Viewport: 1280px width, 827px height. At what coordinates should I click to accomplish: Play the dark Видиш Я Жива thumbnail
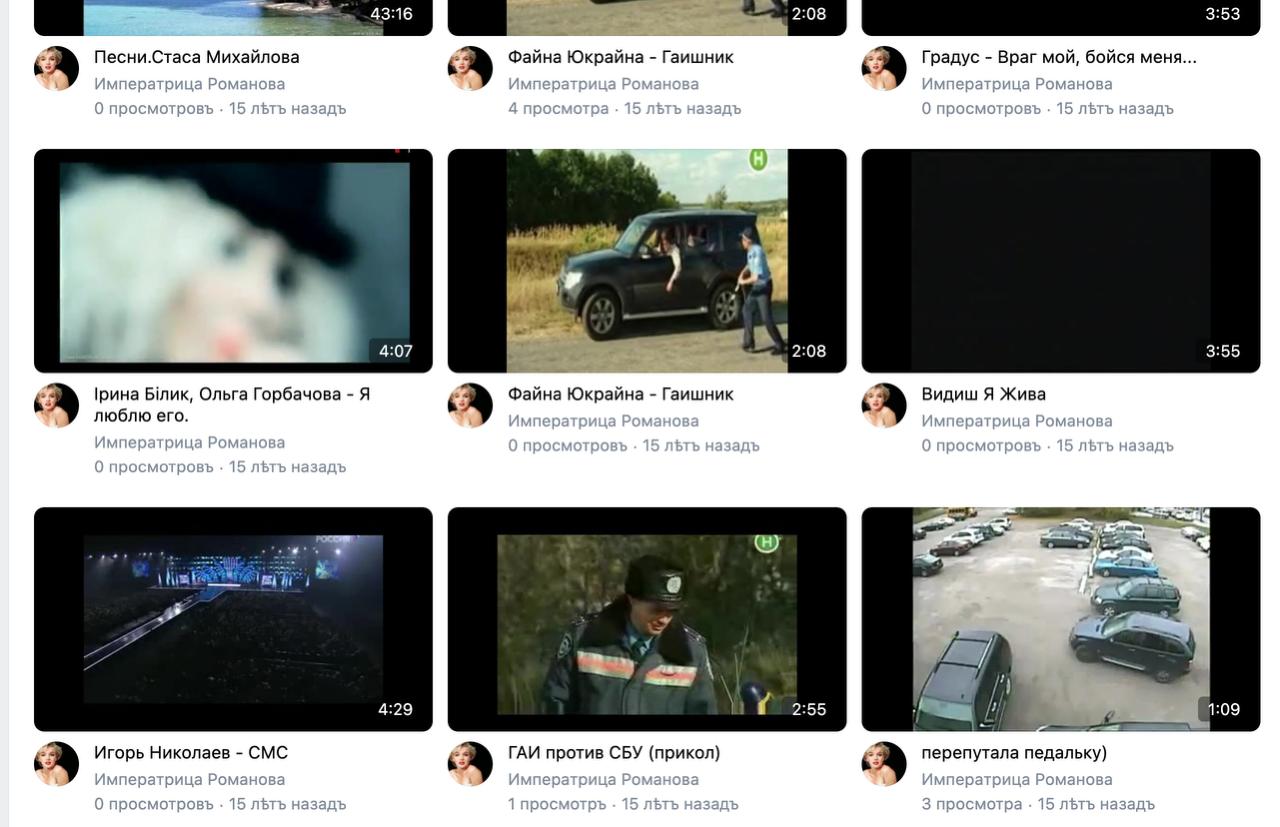tap(1061, 261)
